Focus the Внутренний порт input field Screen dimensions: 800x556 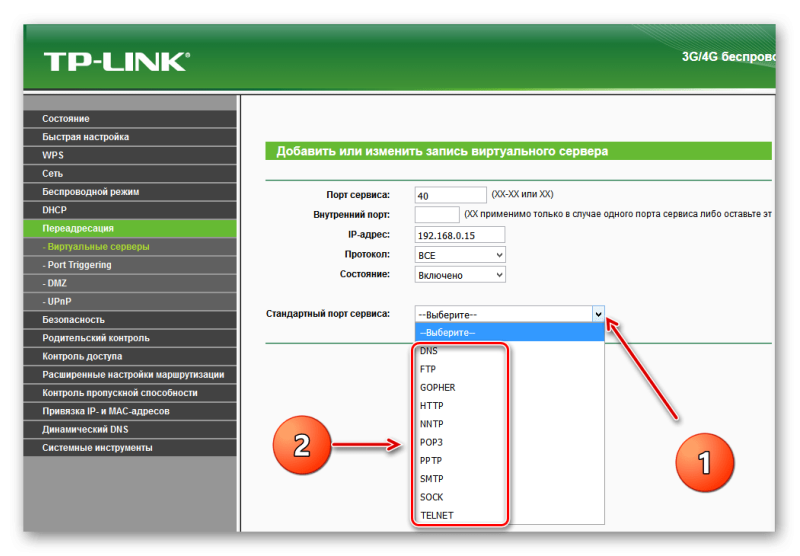(437, 215)
